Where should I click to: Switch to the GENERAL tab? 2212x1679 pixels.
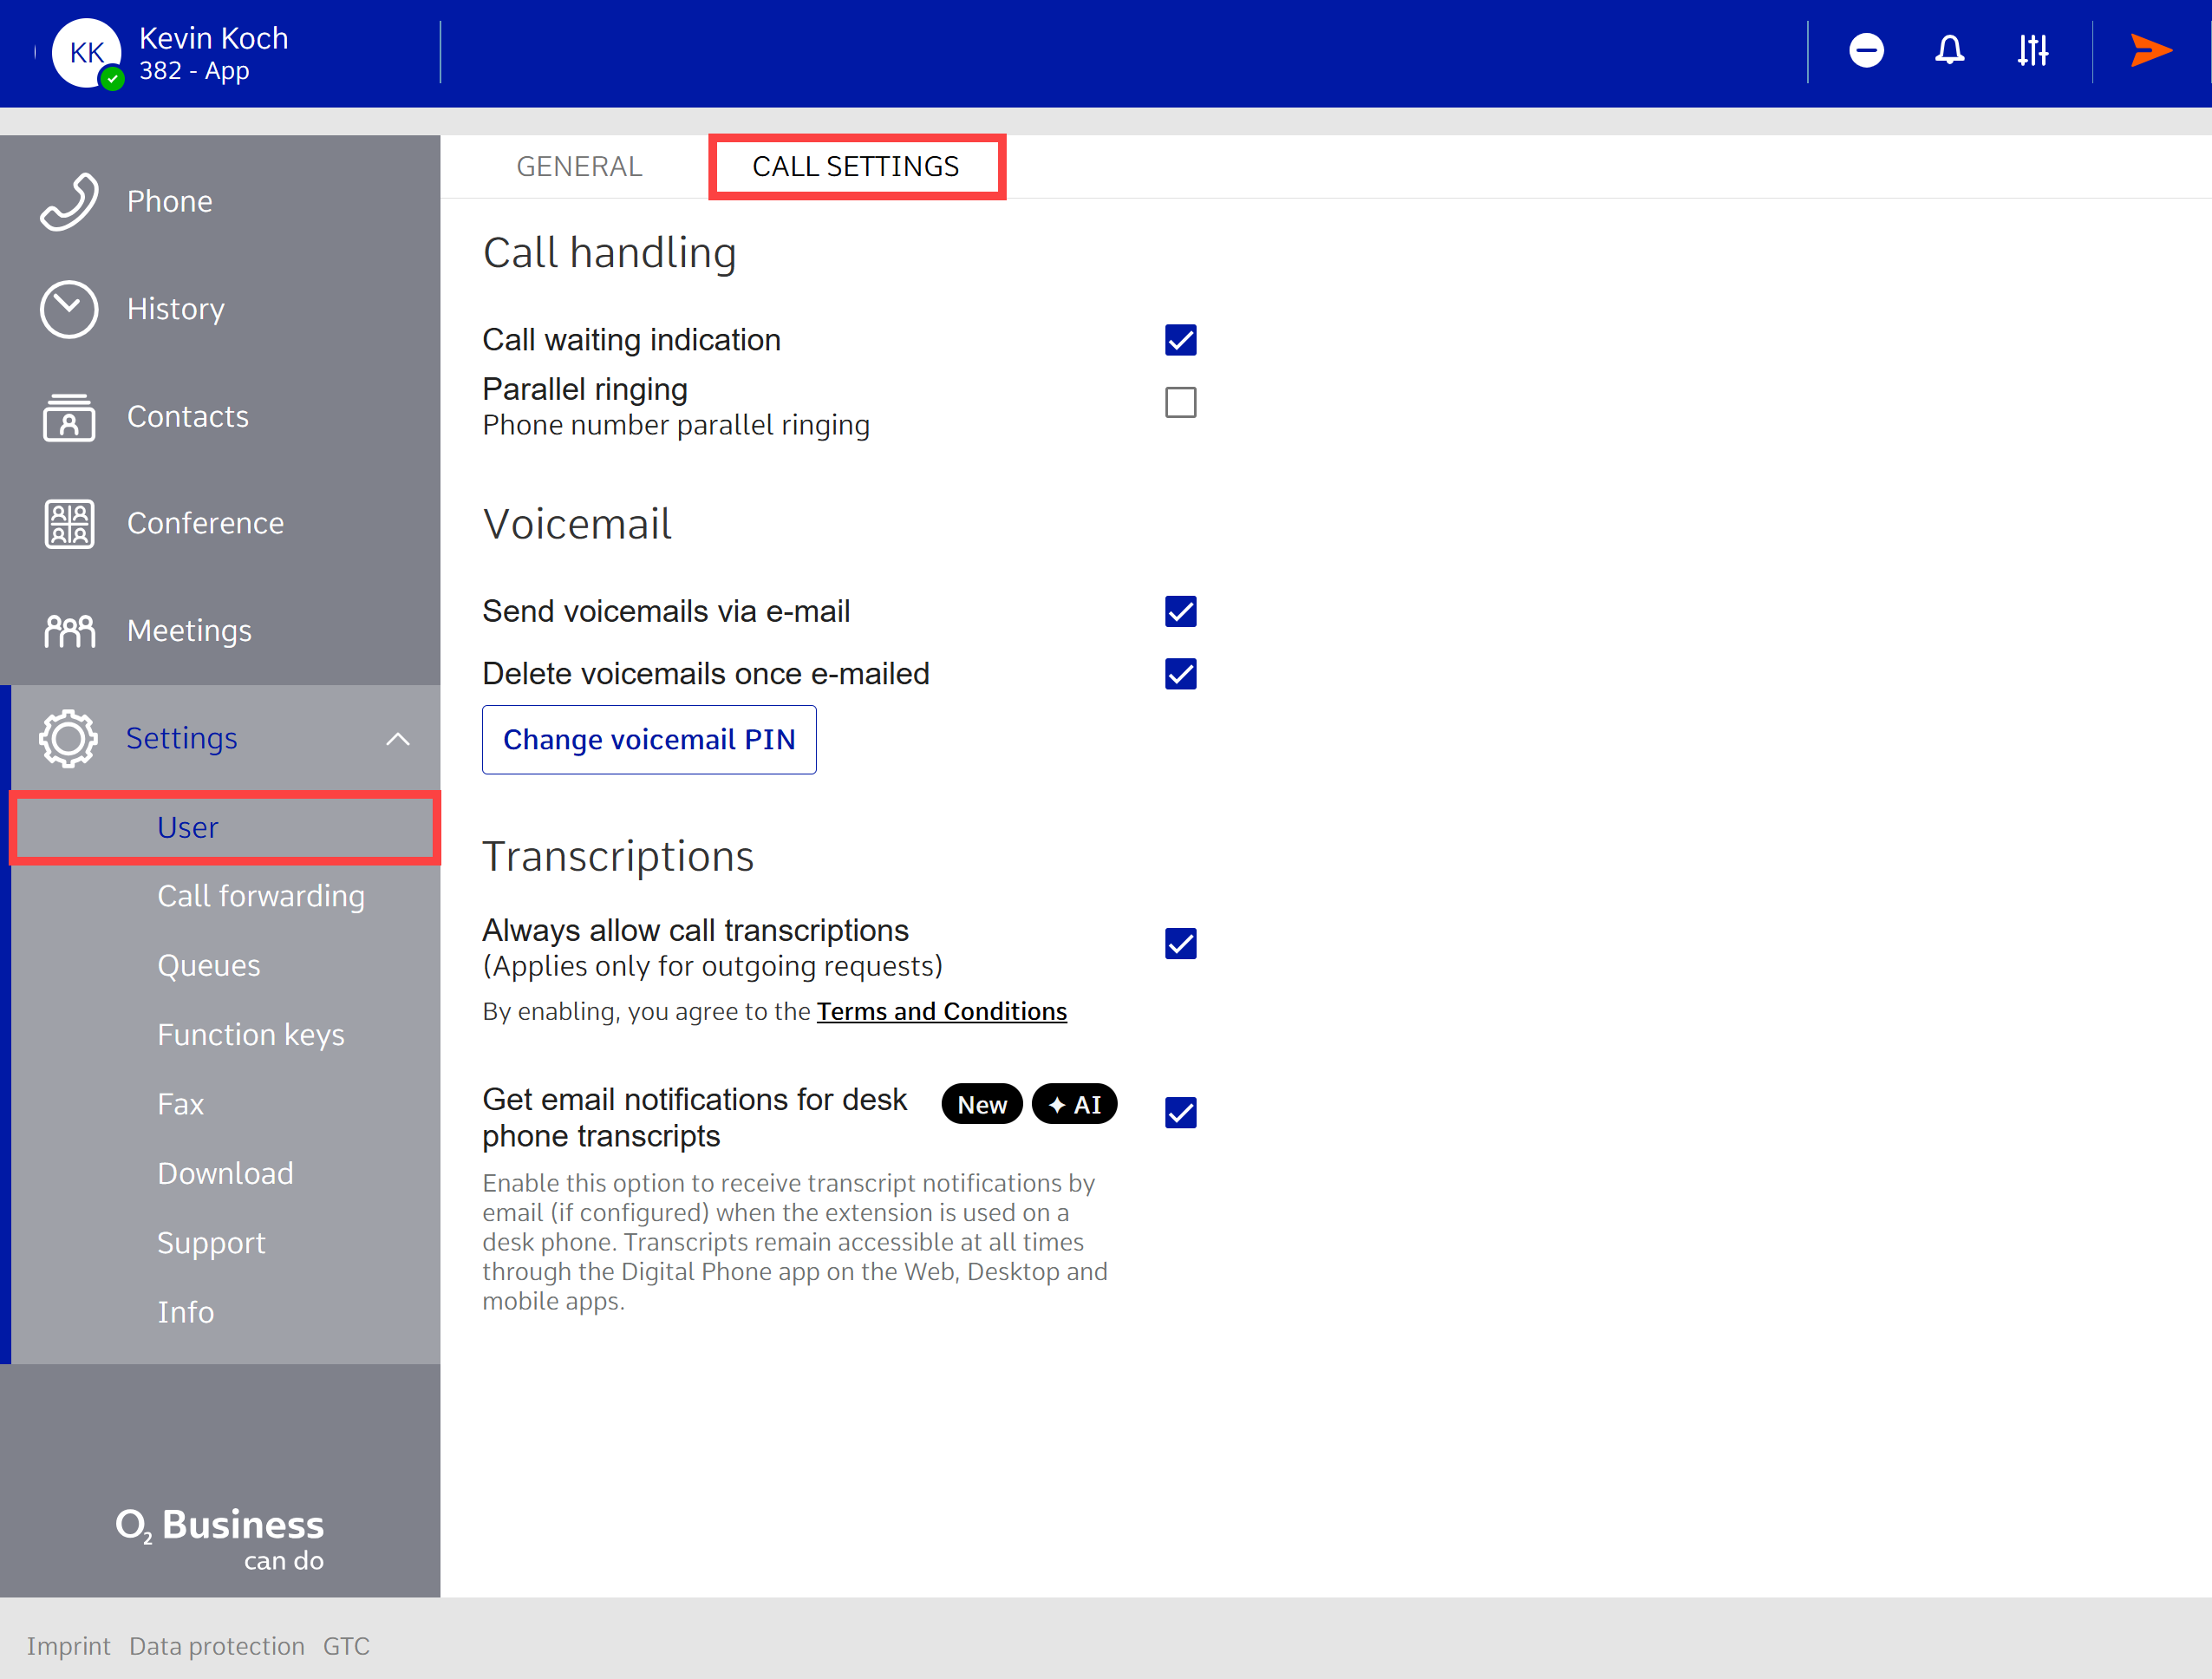pos(579,166)
